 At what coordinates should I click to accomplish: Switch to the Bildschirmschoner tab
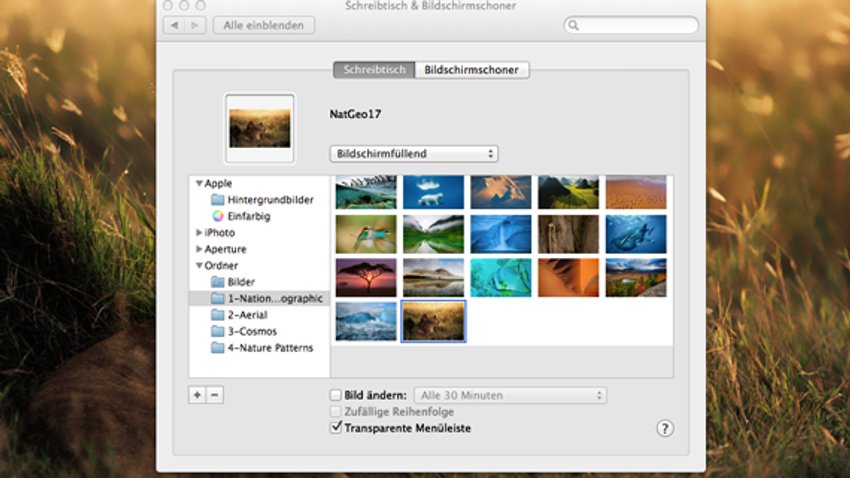472,69
